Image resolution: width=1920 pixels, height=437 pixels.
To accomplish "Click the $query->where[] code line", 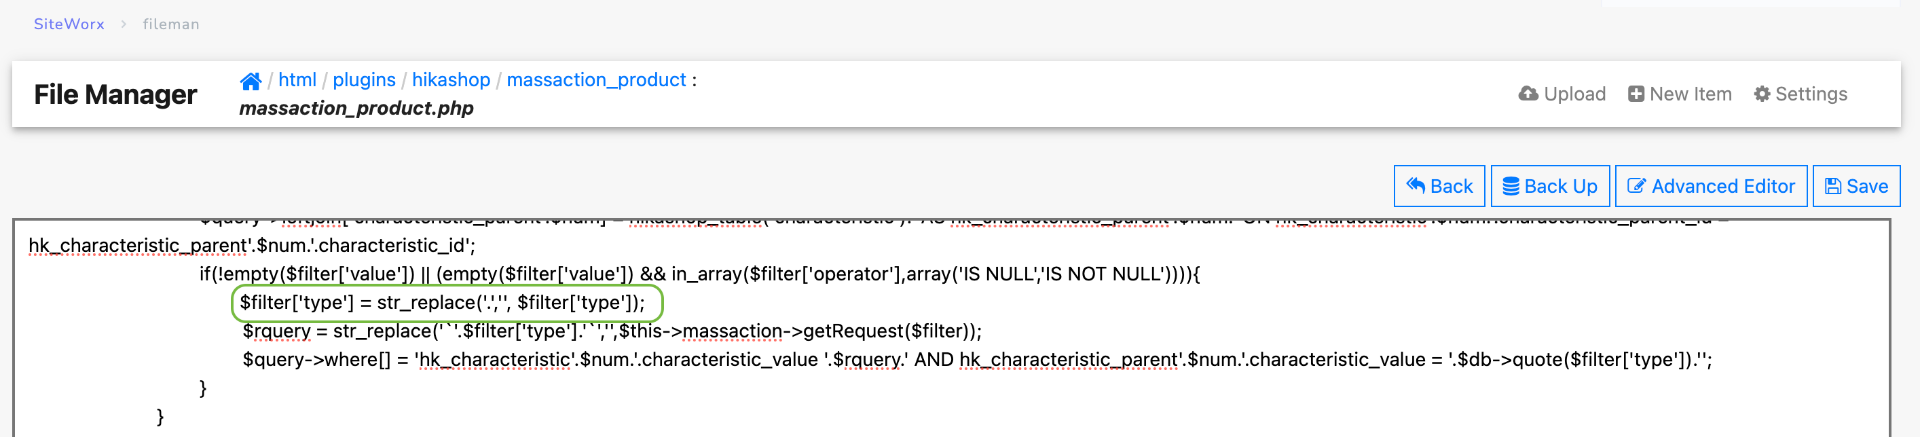I will point(976,360).
